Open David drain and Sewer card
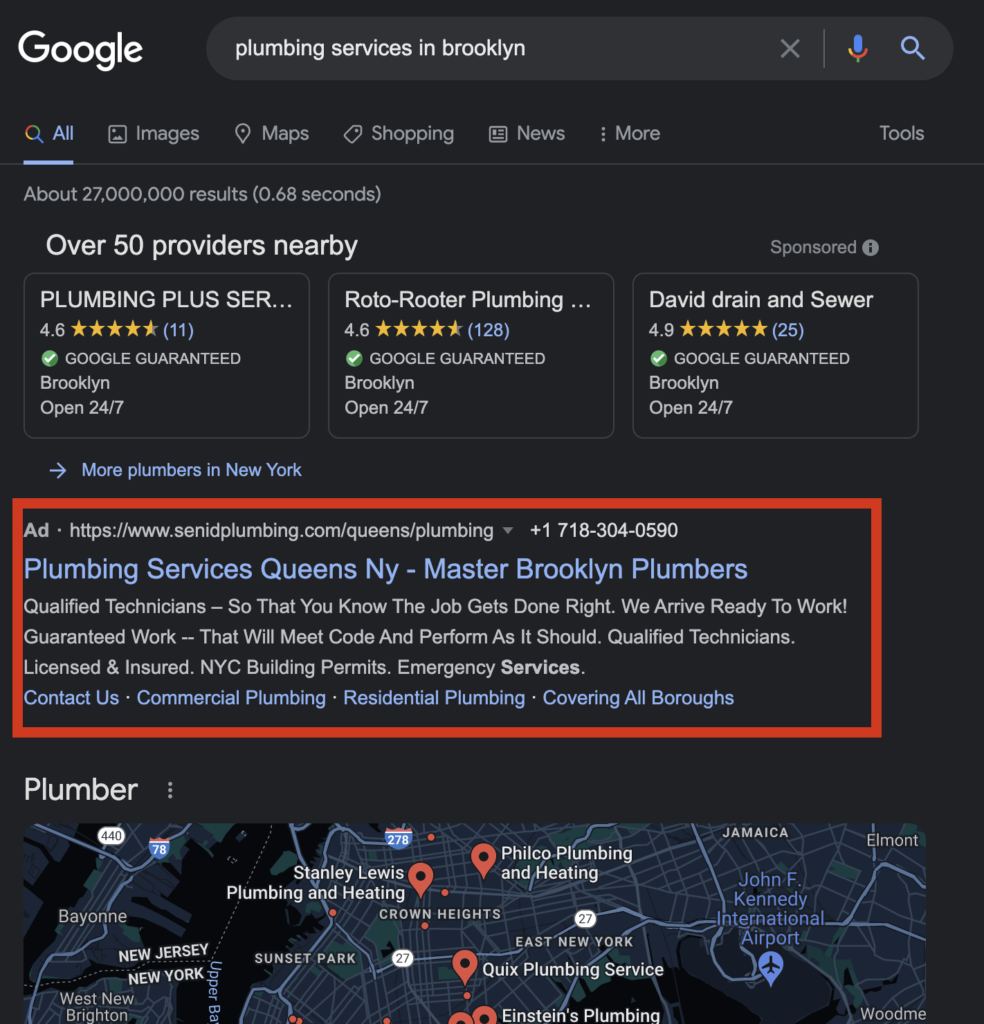The image size is (984, 1024). pyautogui.click(x=775, y=355)
